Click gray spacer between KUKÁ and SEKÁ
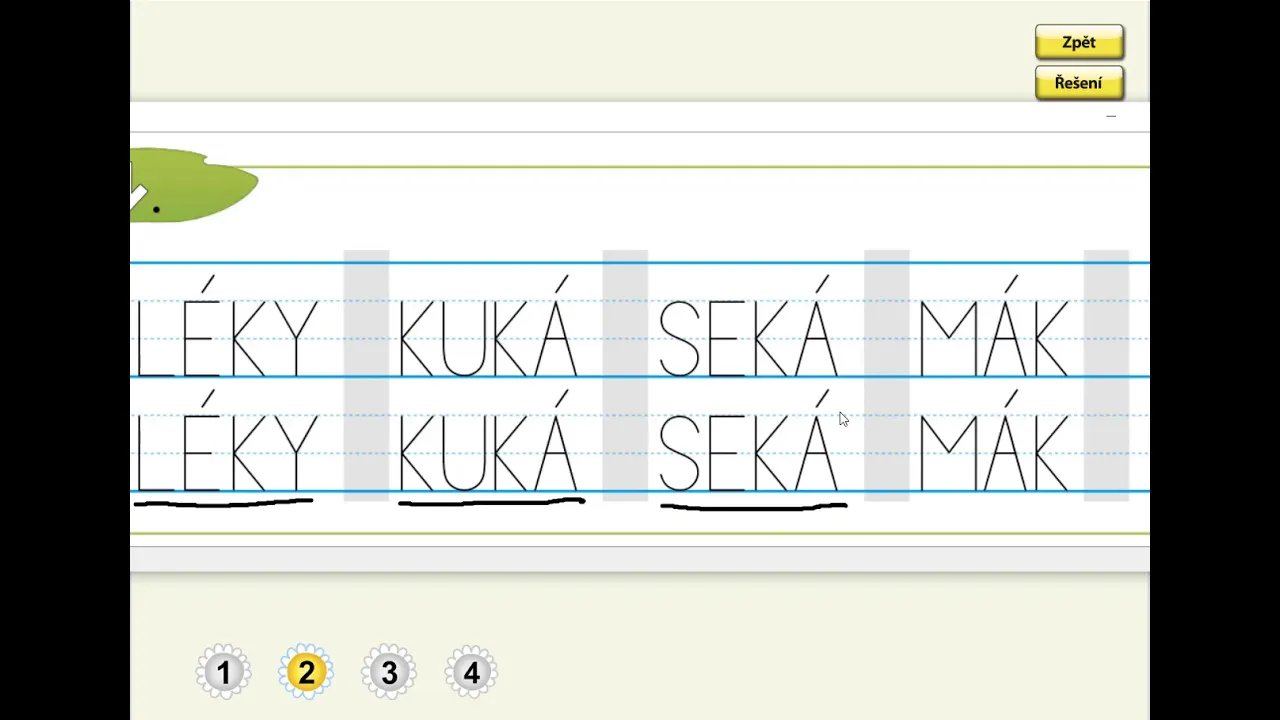This screenshot has width=1280, height=720. (x=625, y=375)
